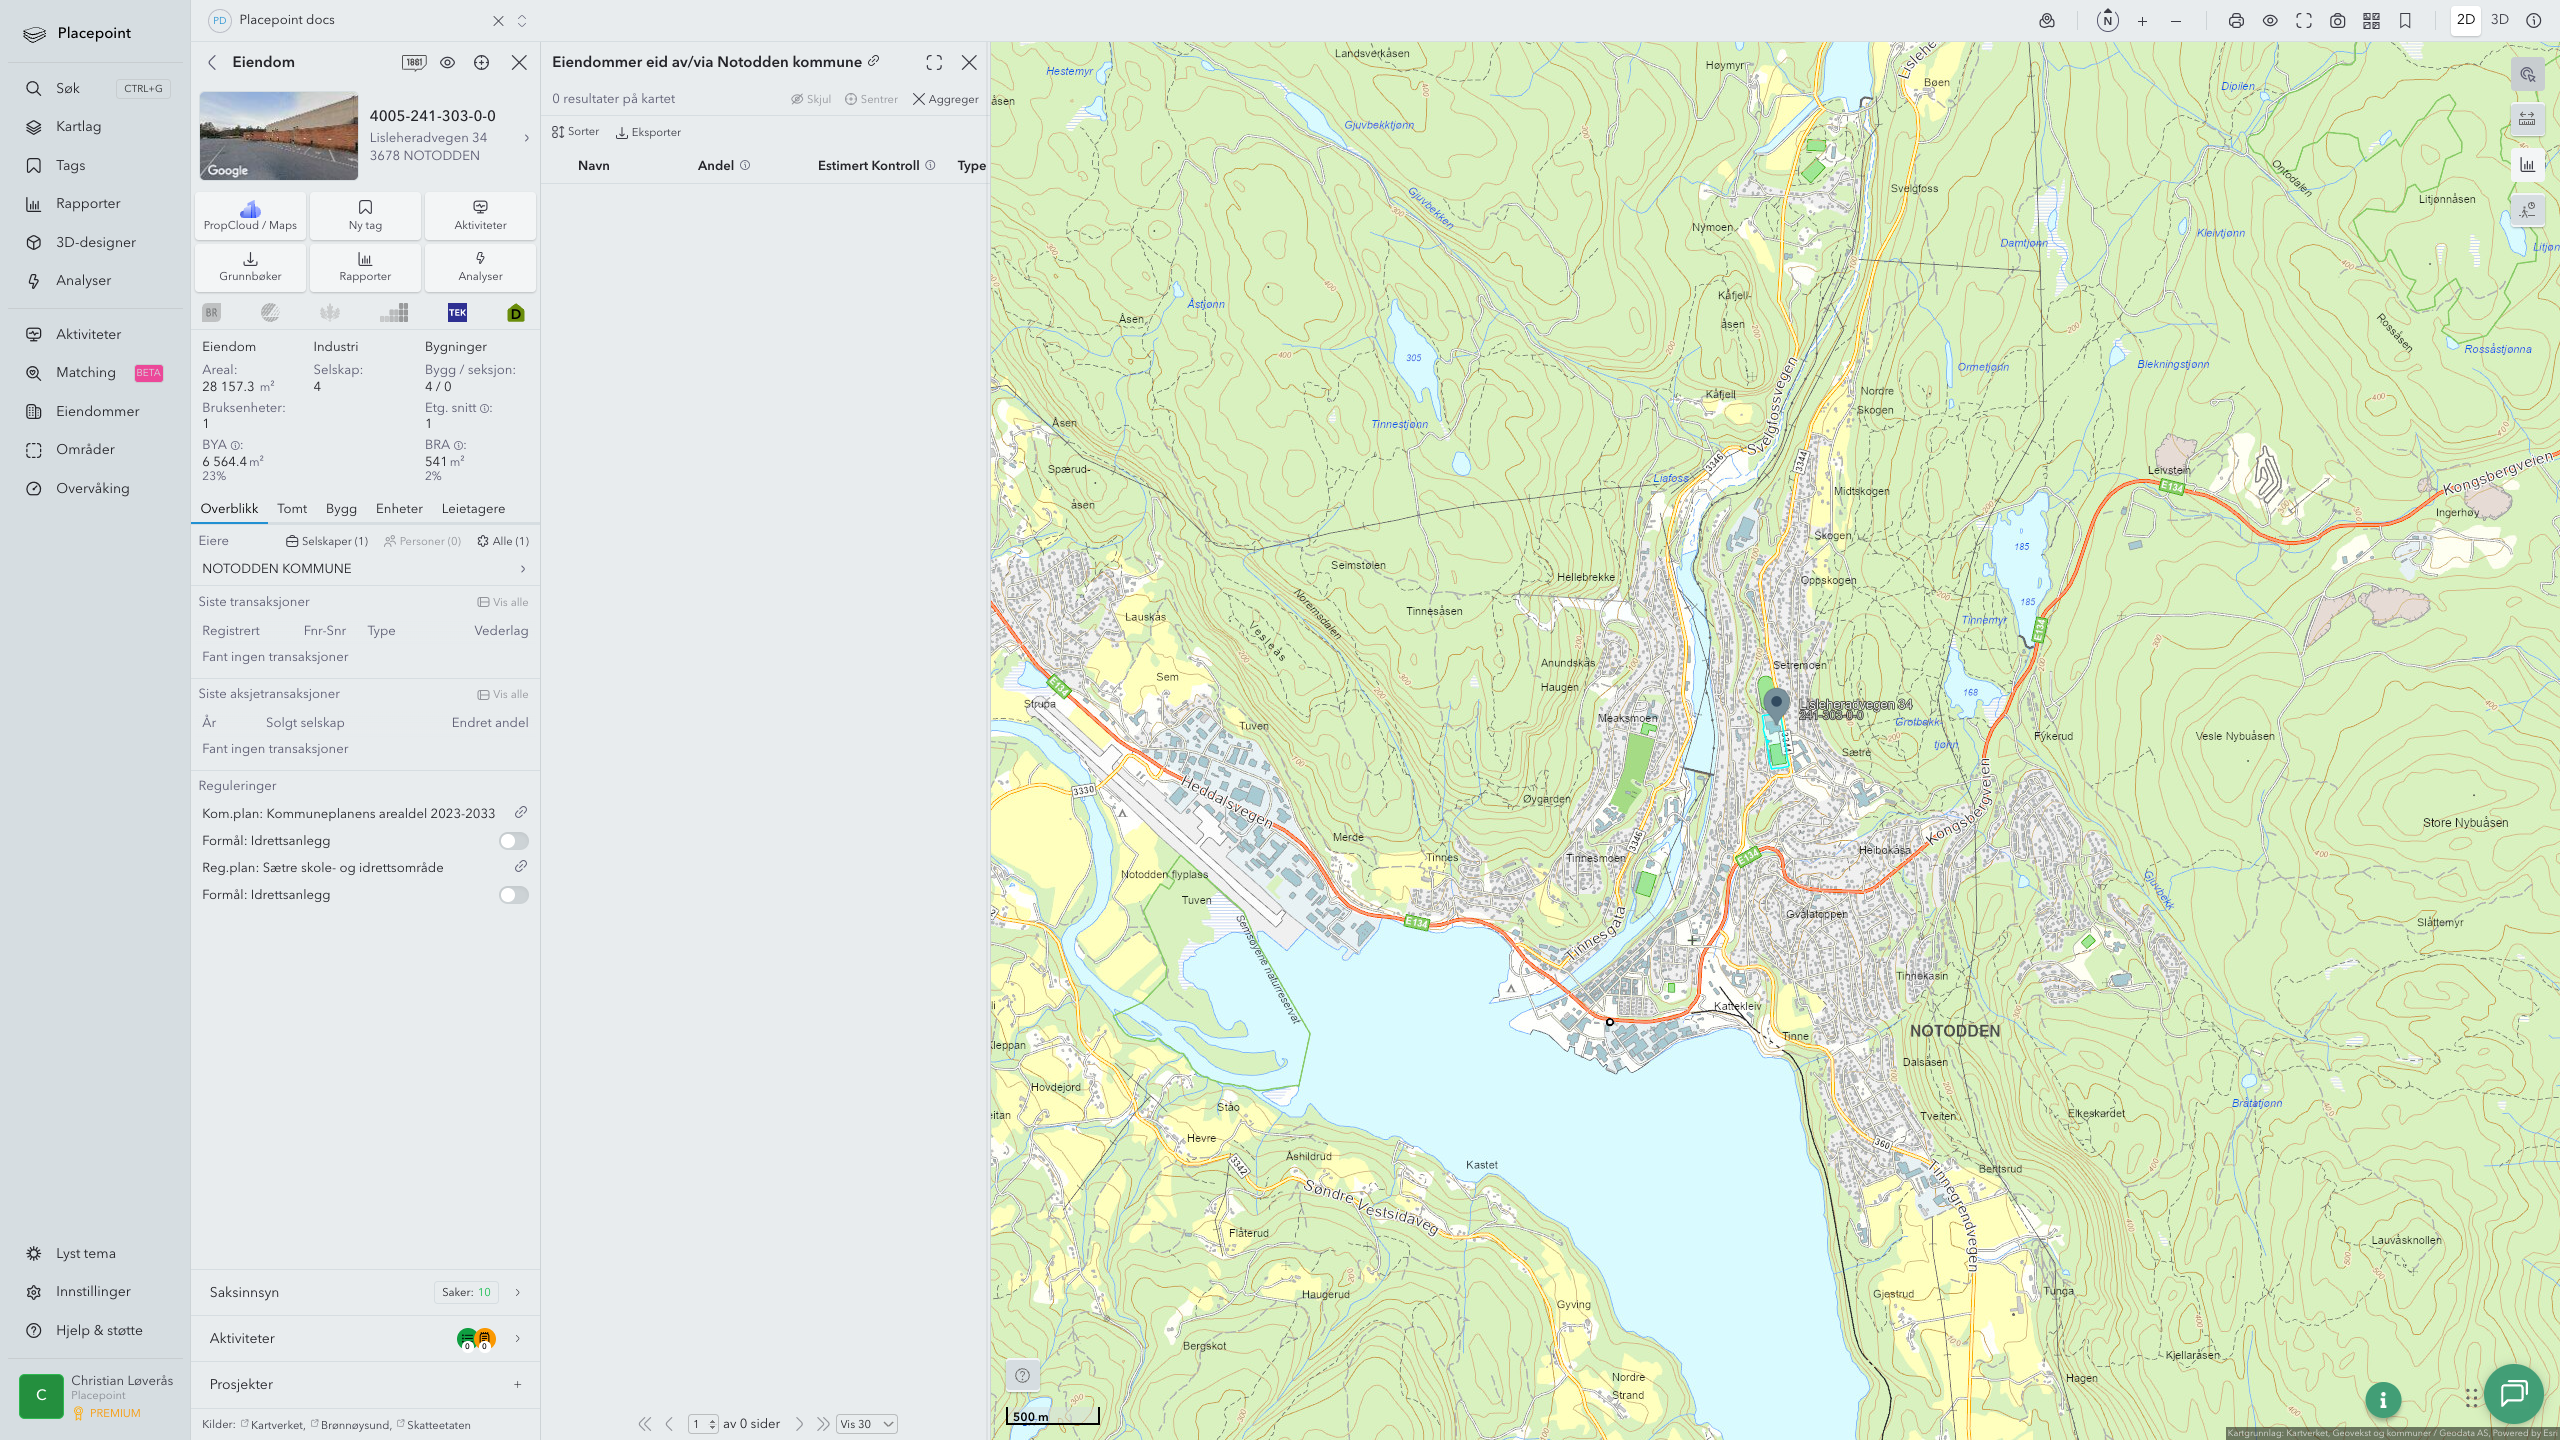Switch to the Leietagere tab

pyautogui.click(x=473, y=508)
